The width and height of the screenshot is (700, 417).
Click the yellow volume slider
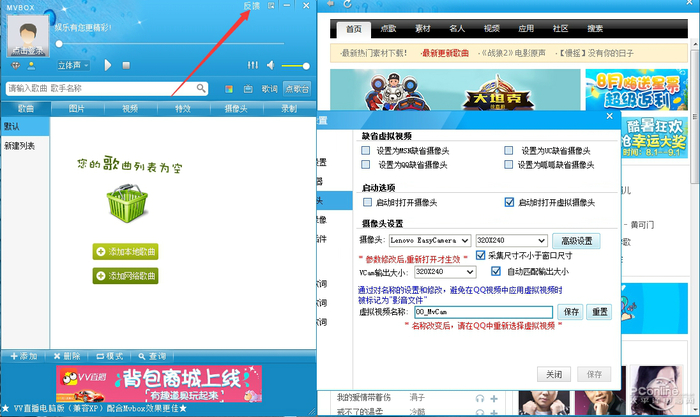tap(296, 66)
